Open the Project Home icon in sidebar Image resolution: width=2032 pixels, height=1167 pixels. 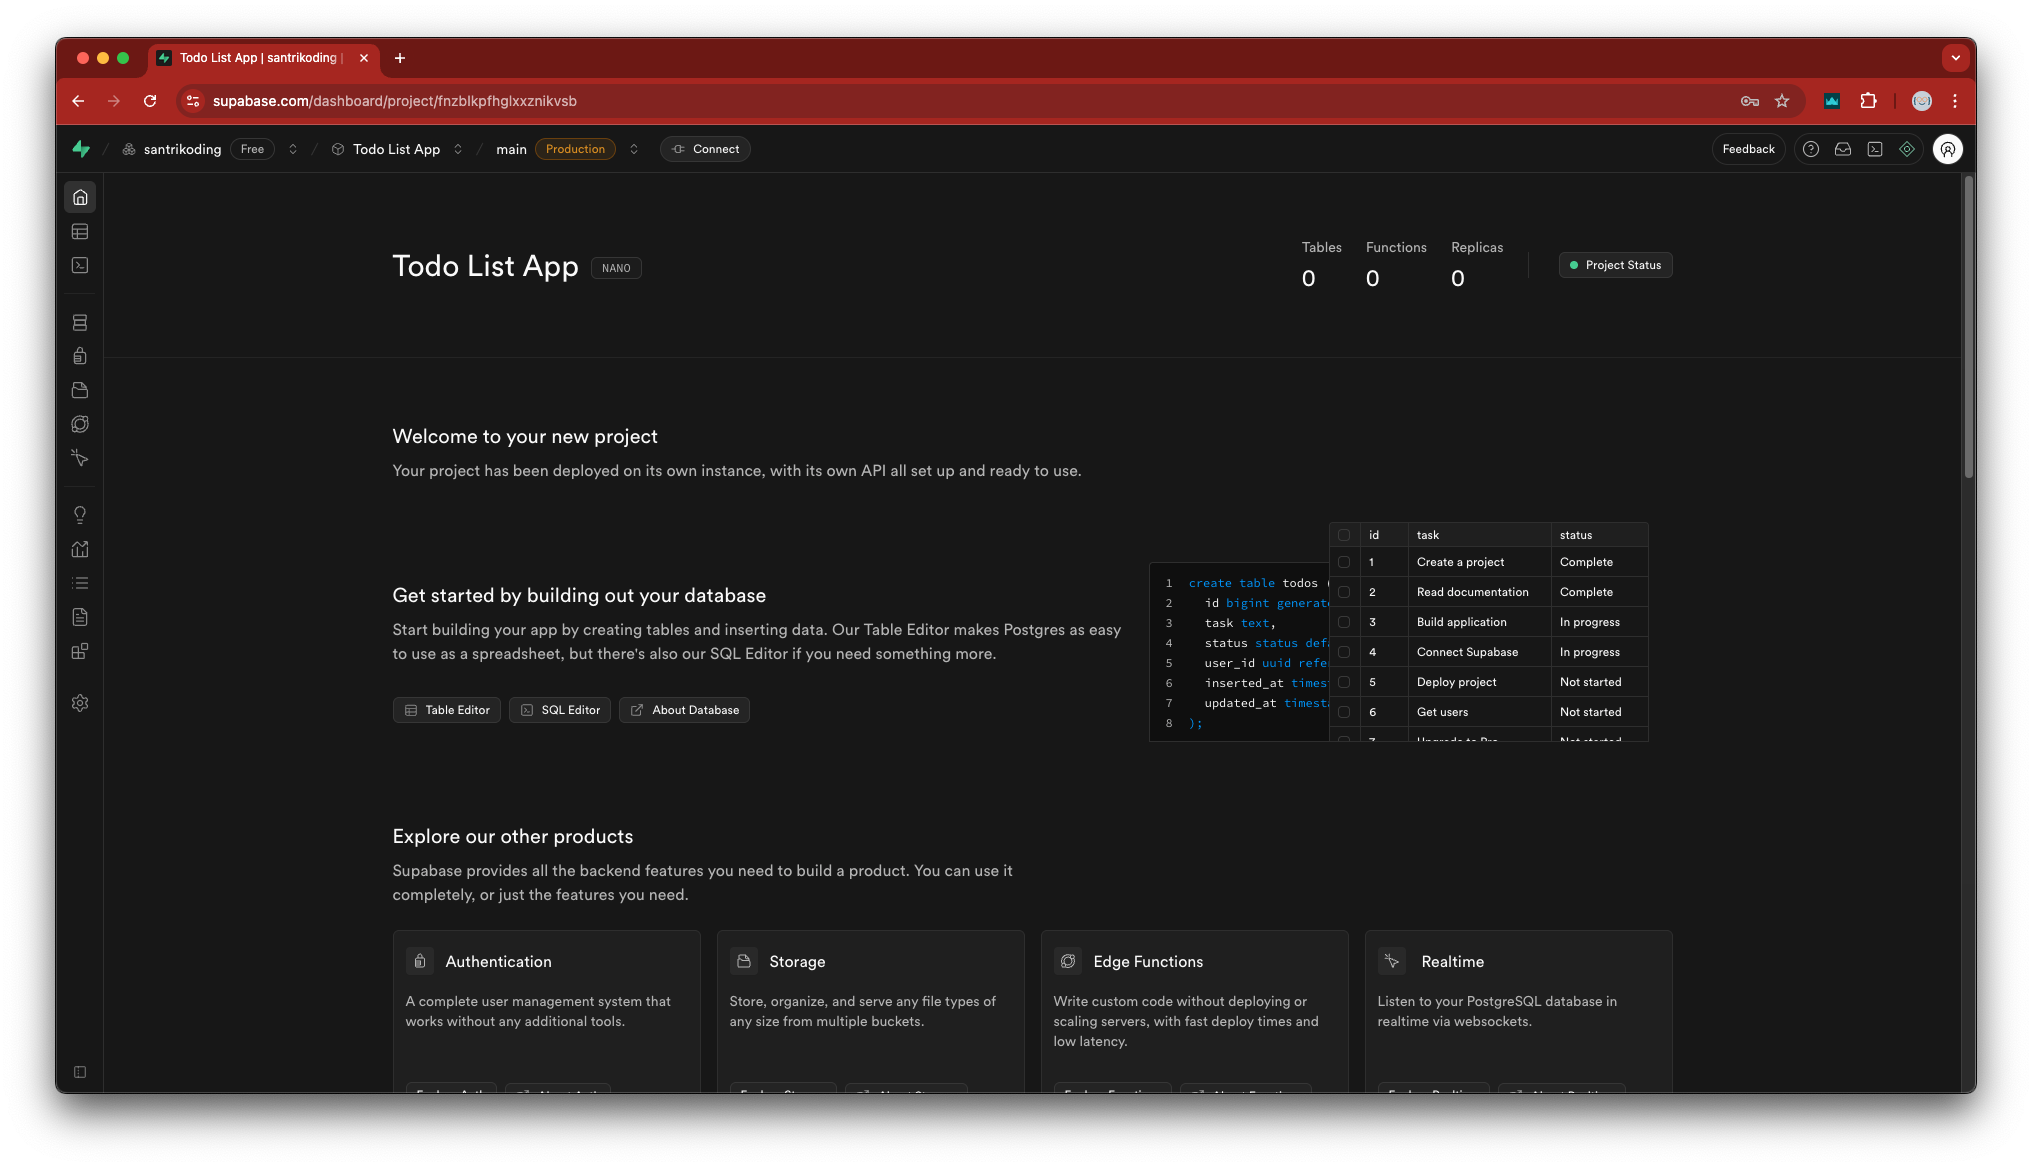[x=80, y=197]
